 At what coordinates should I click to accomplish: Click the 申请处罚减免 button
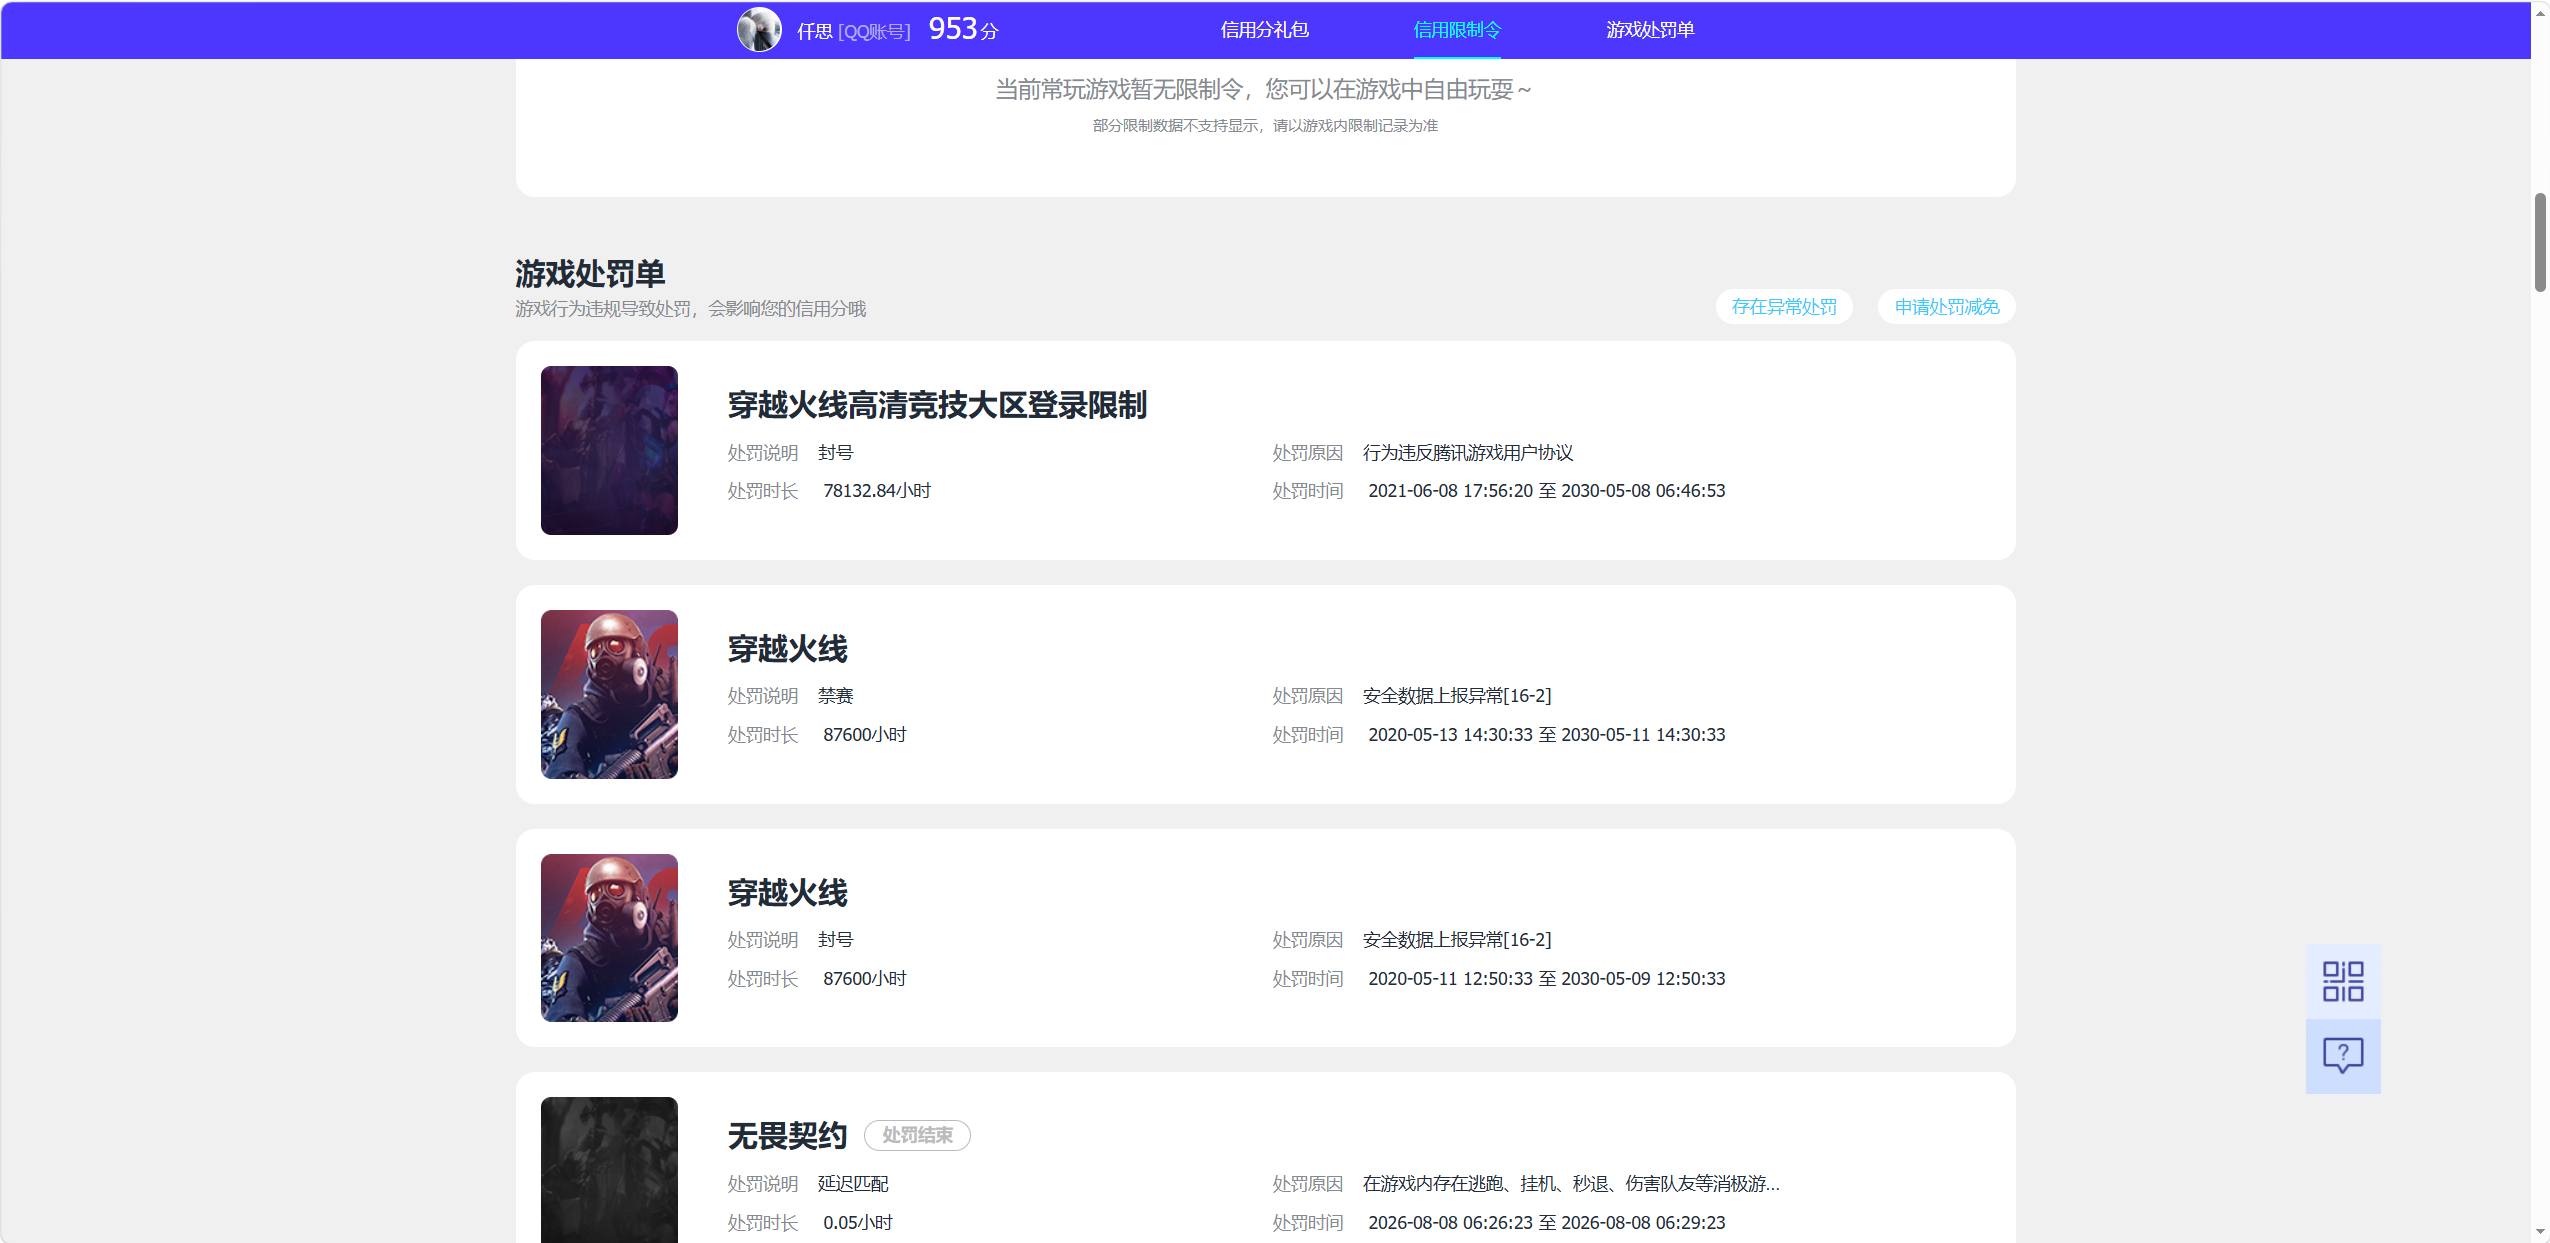1947,307
